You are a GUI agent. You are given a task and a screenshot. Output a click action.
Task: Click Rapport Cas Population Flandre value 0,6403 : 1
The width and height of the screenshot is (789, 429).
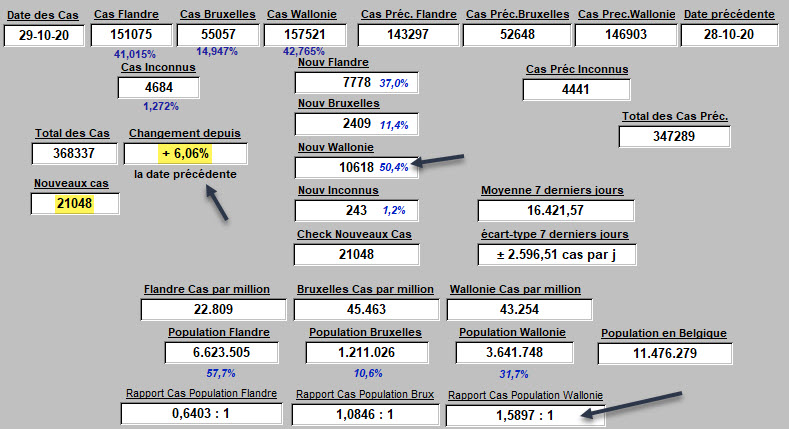click(201, 414)
